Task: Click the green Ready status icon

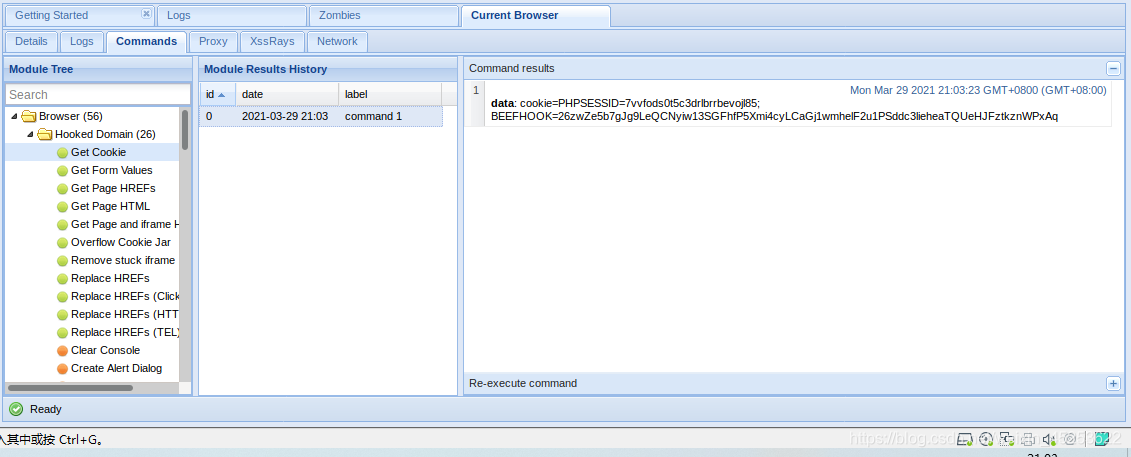Action: point(16,409)
